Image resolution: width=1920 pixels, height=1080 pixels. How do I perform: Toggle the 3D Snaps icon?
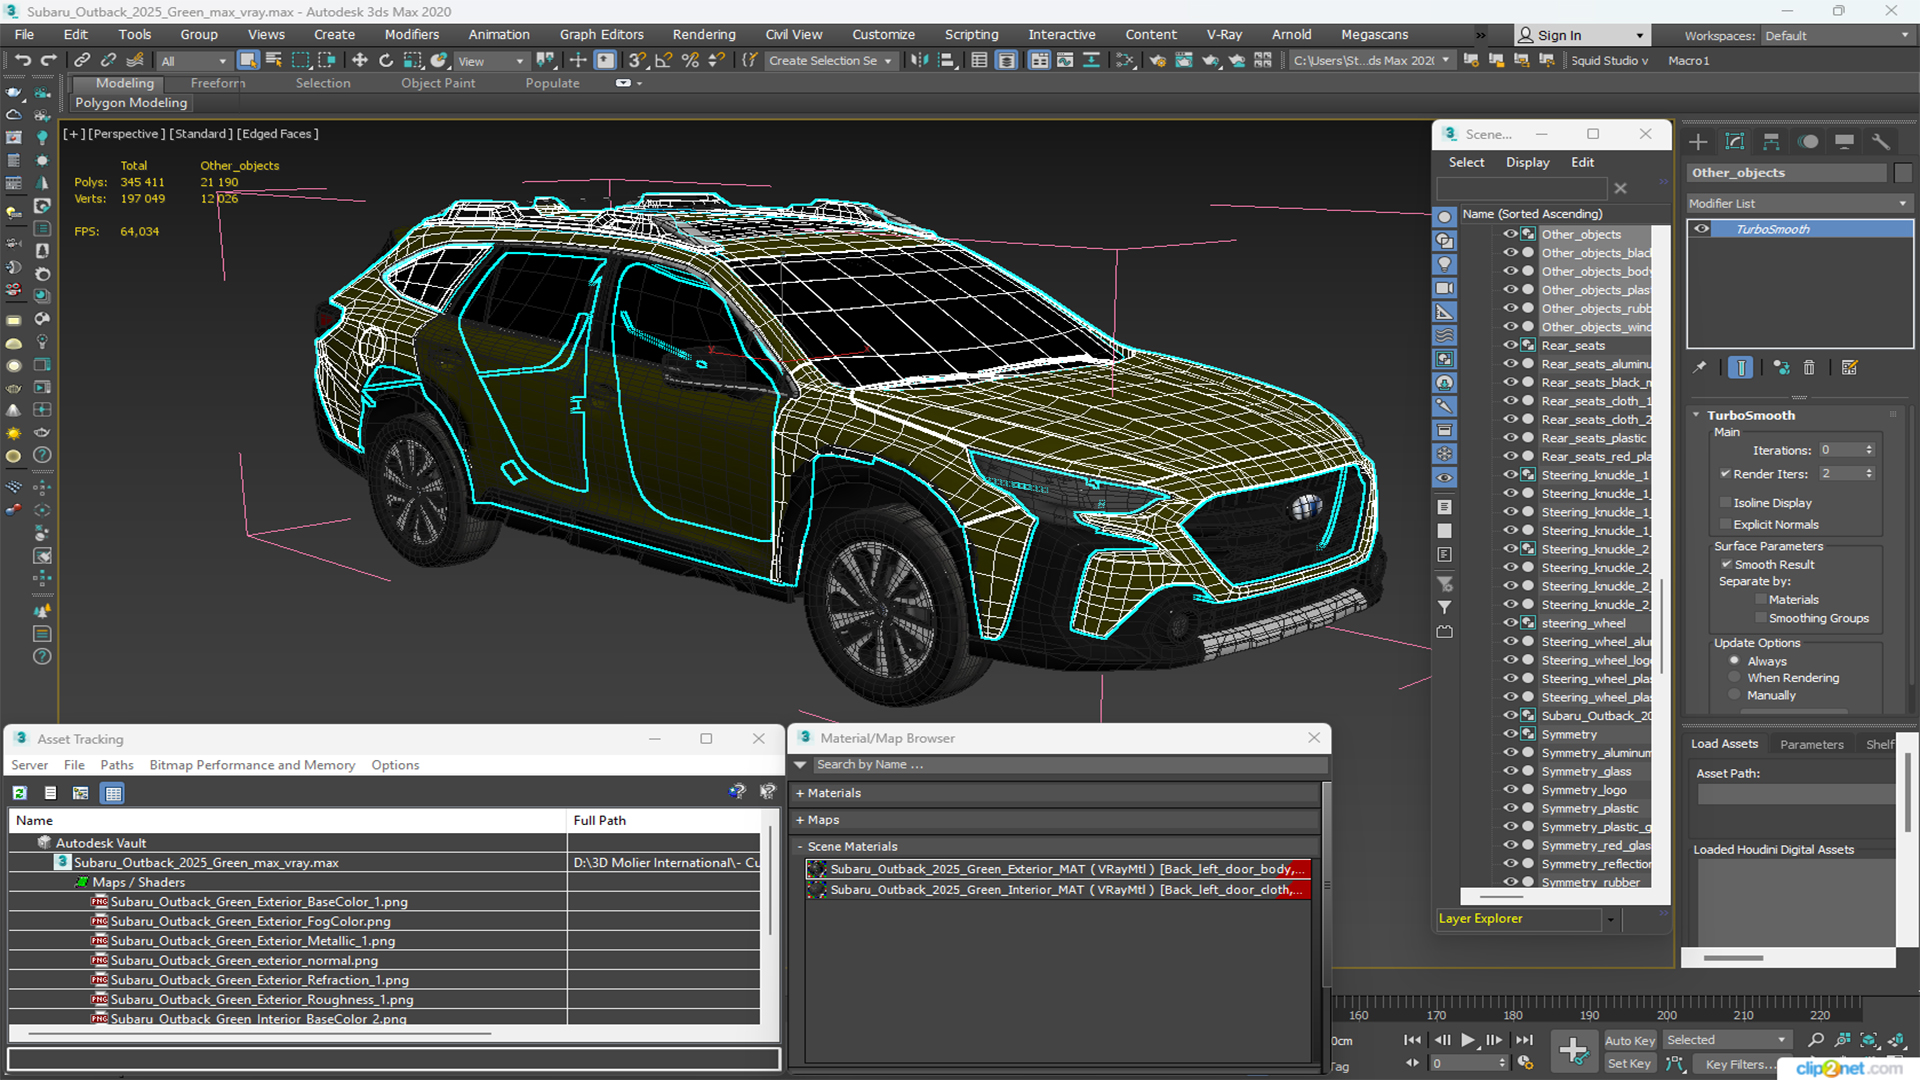click(637, 61)
